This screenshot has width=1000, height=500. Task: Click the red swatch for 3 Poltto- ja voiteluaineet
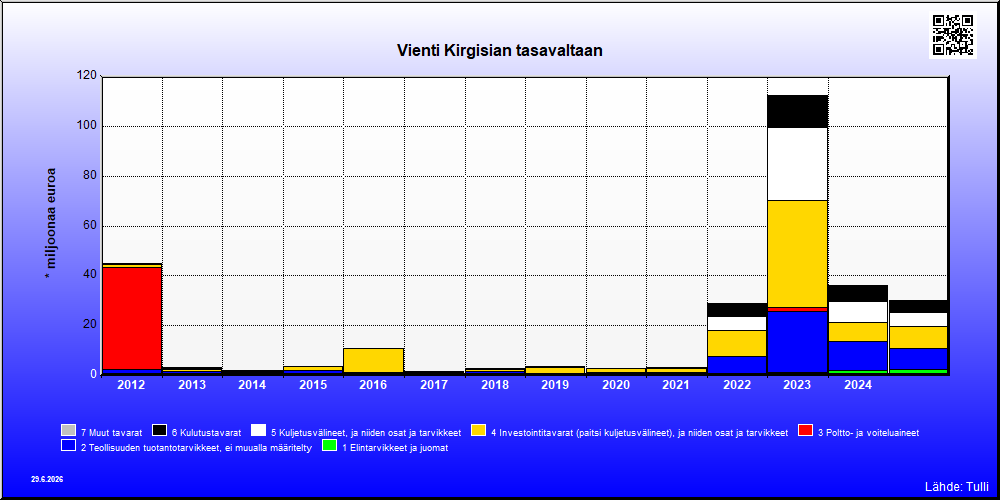pos(805,430)
